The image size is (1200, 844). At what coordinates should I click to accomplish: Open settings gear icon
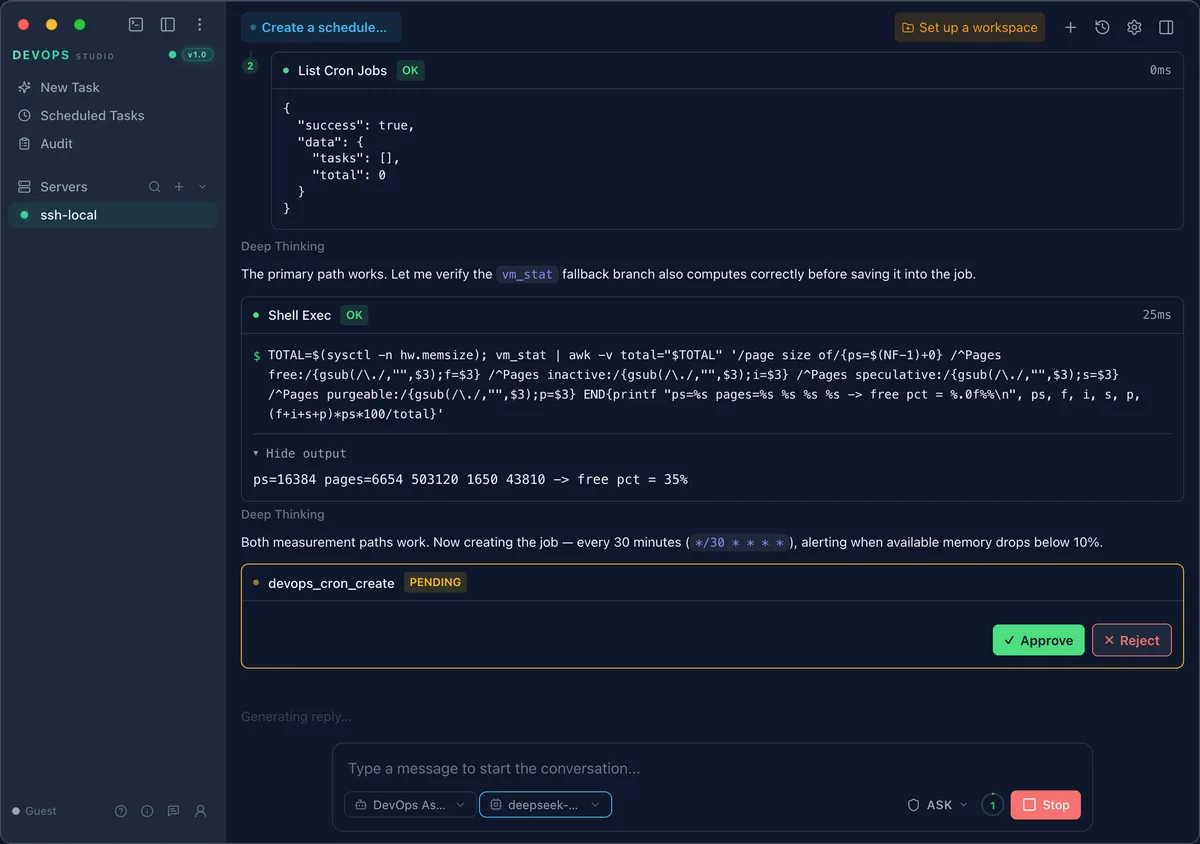click(x=1134, y=27)
